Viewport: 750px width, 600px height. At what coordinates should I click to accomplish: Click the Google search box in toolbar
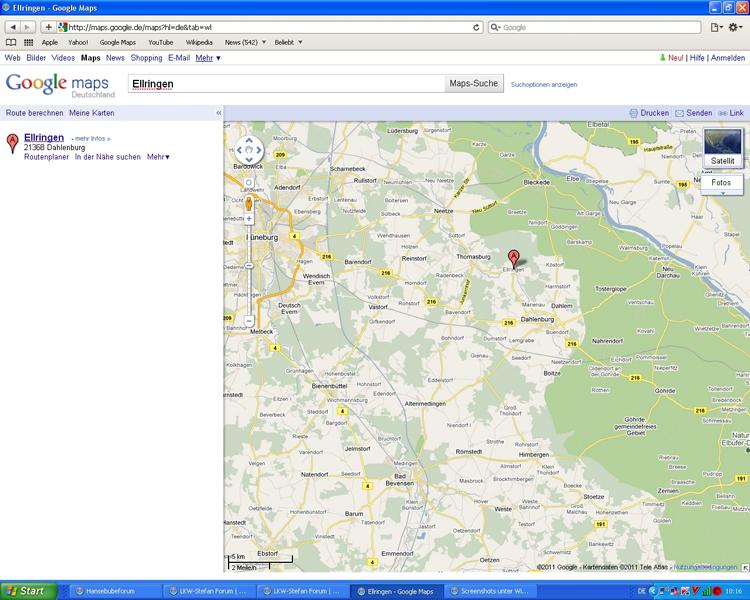point(594,27)
